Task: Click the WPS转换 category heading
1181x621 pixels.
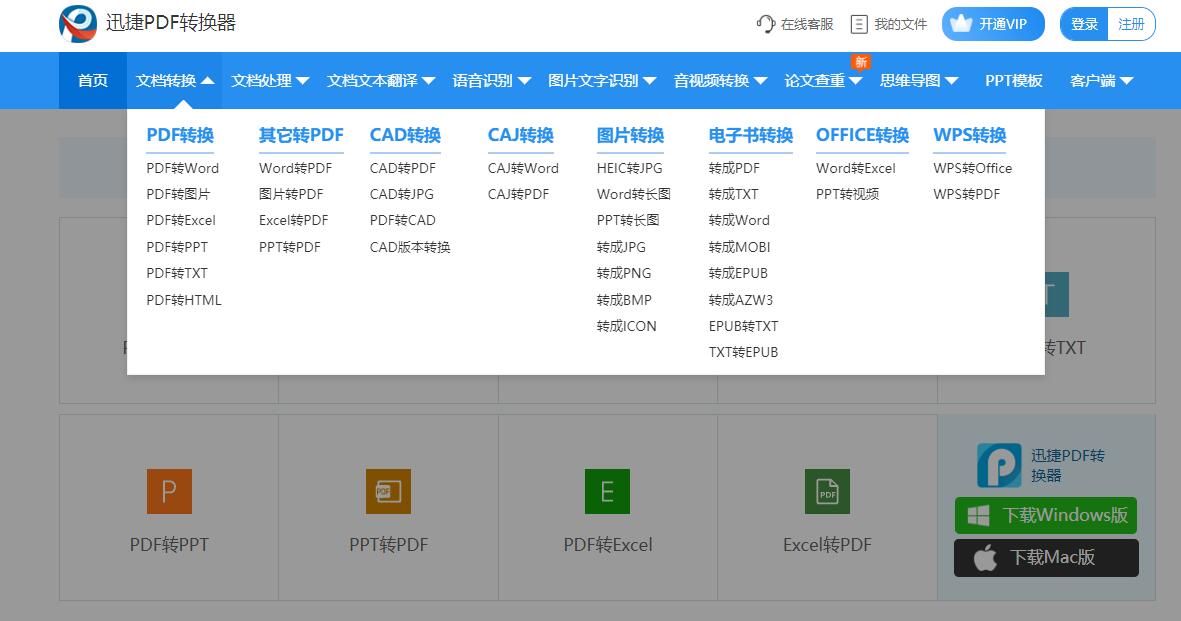Action: tap(970, 135)
